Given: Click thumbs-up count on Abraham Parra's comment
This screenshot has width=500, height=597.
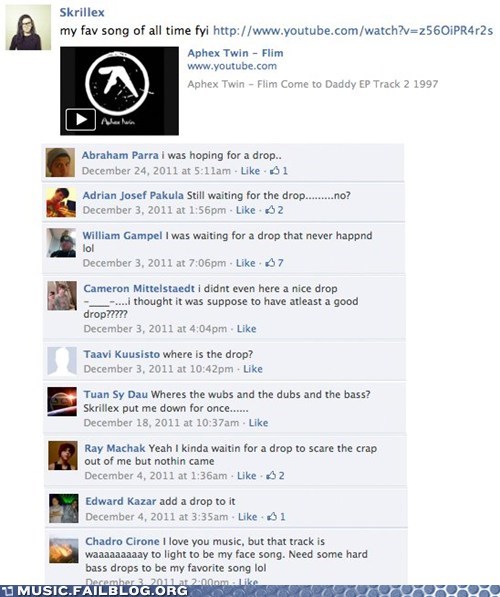Looking at the screenshot, I should [x=285, y=171].
